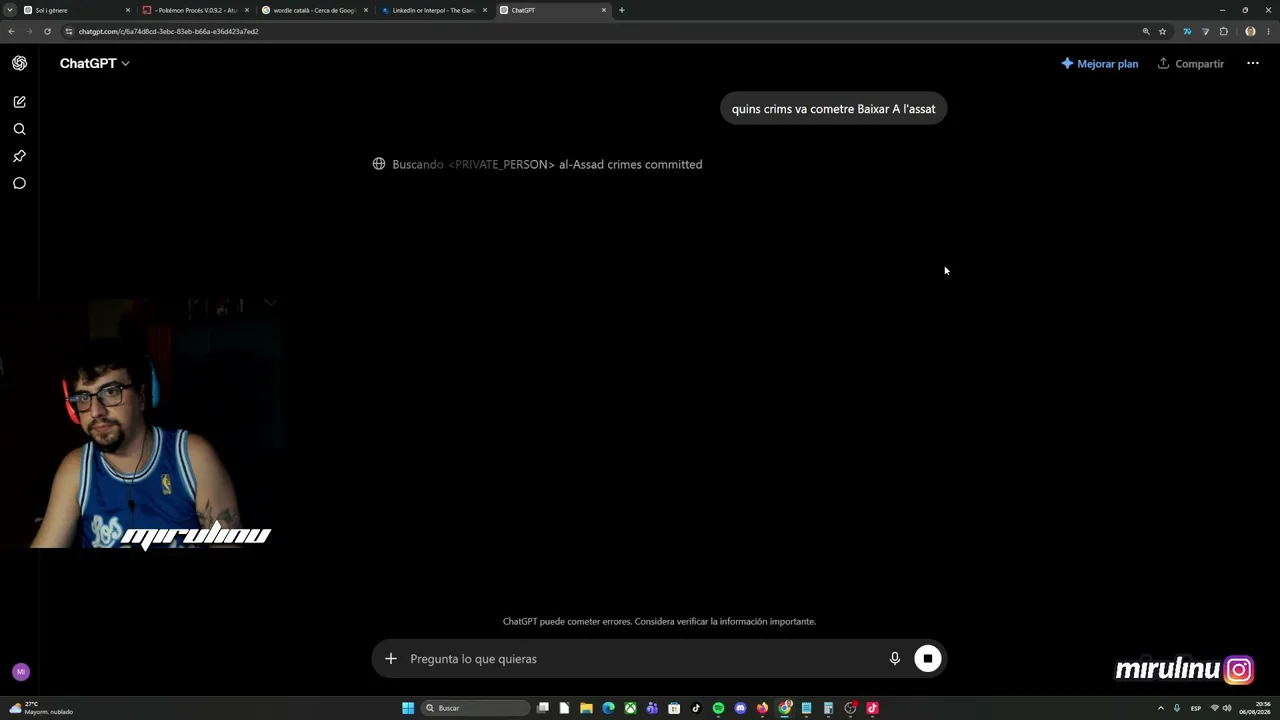The height and width of the screenshot is (720, 1280).
Task: Close the ChatGPT browser tab
Action: [x=604, y=10]
